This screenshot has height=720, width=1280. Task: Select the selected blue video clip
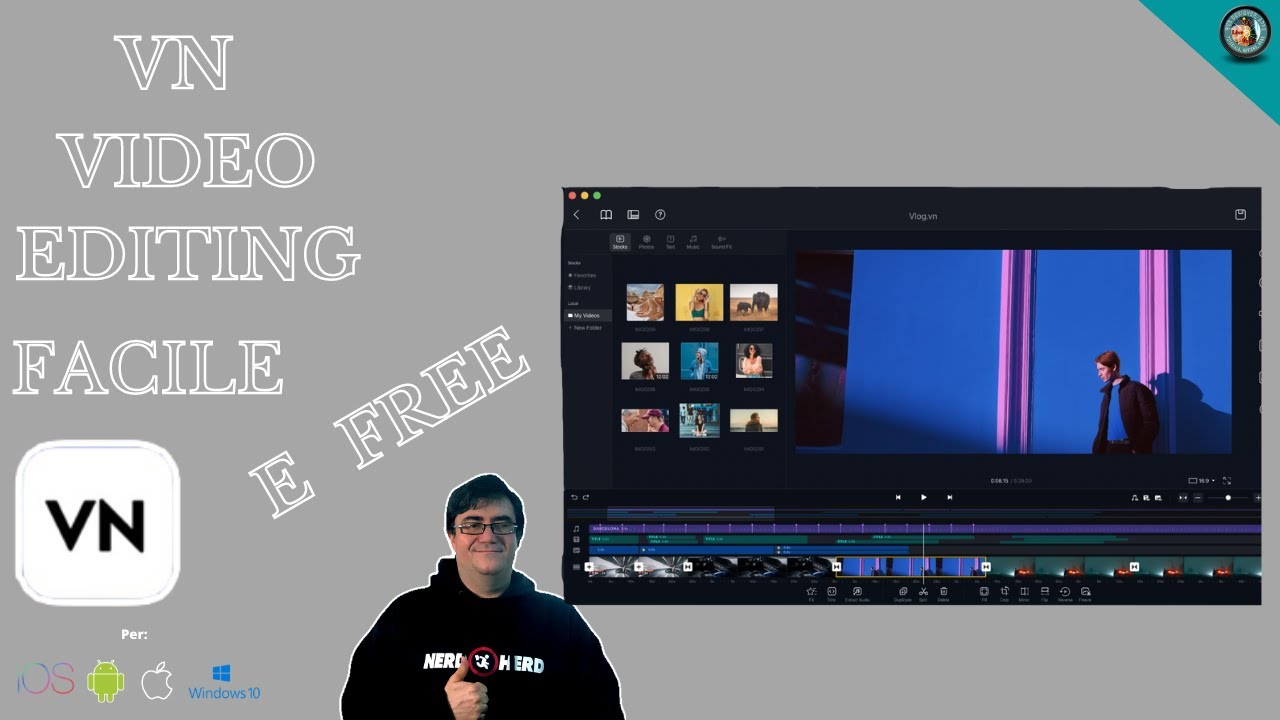(x=911, y=567)
